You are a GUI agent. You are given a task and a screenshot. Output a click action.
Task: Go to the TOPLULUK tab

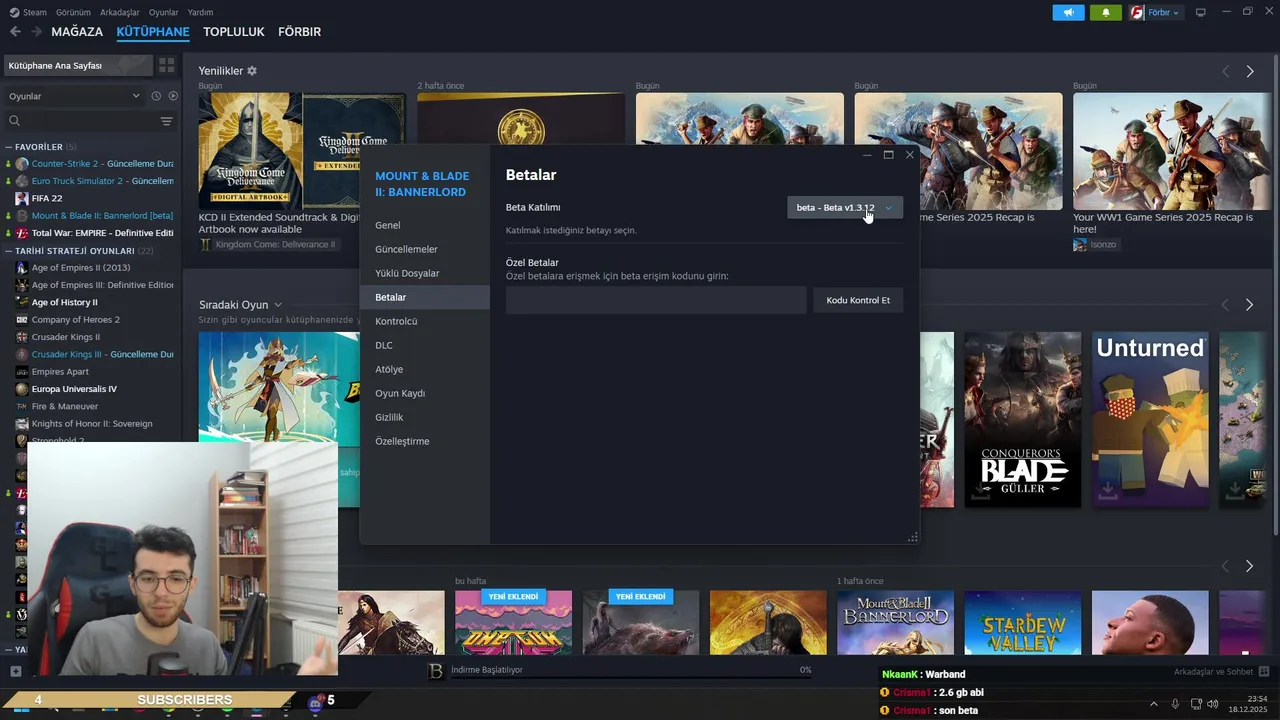pos(234,32)
